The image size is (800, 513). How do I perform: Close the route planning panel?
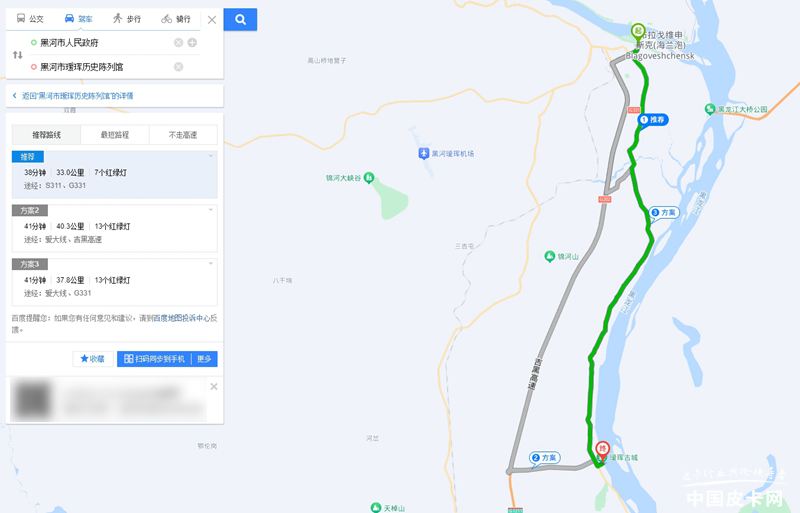click(212, 19)
